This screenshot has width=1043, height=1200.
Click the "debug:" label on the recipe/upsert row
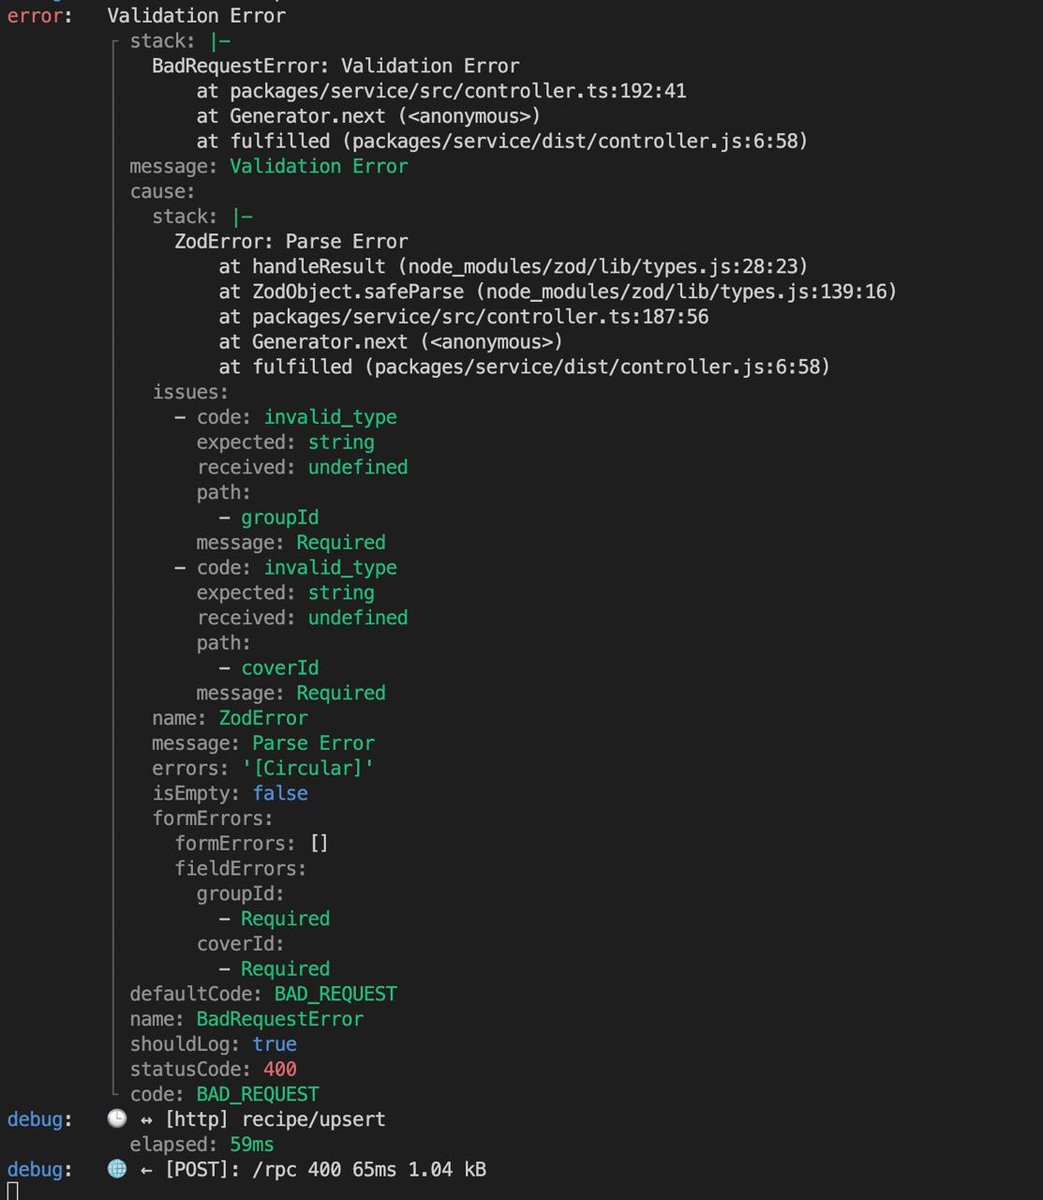39,1119
